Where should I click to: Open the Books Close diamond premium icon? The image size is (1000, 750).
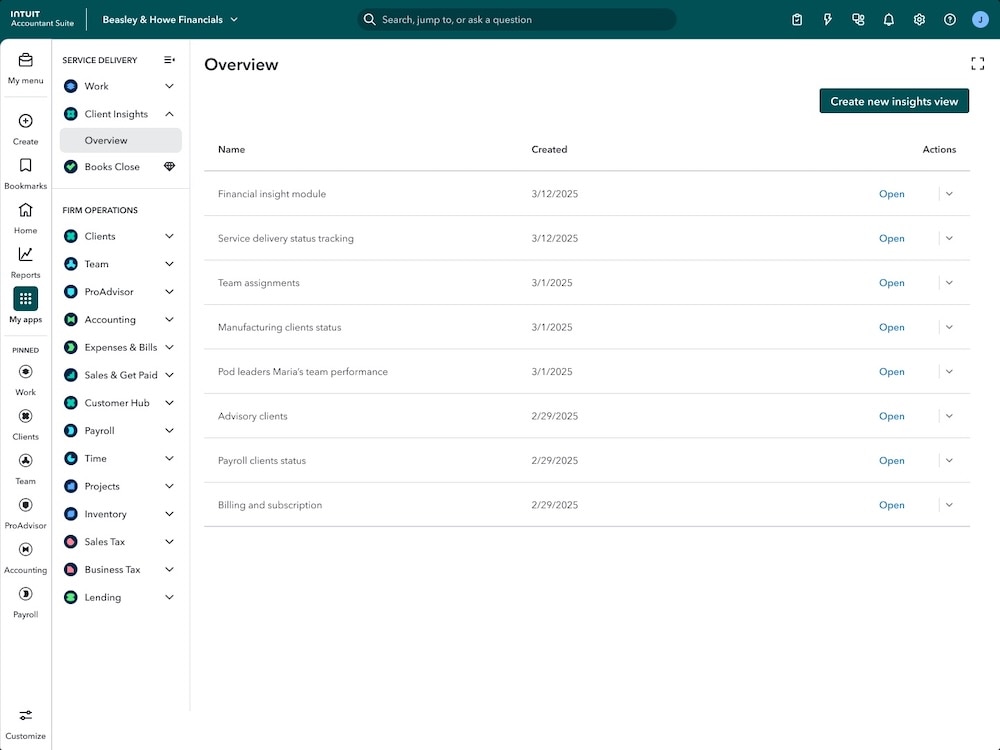pyautogui.click(x=169, y=166)
